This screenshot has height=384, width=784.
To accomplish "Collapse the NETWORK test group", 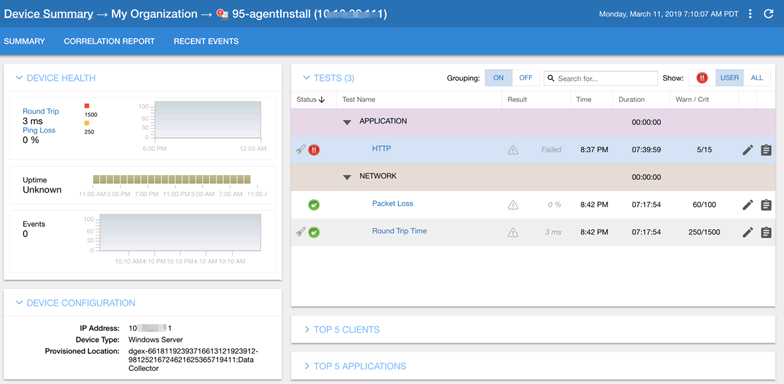I will [347, 177].
